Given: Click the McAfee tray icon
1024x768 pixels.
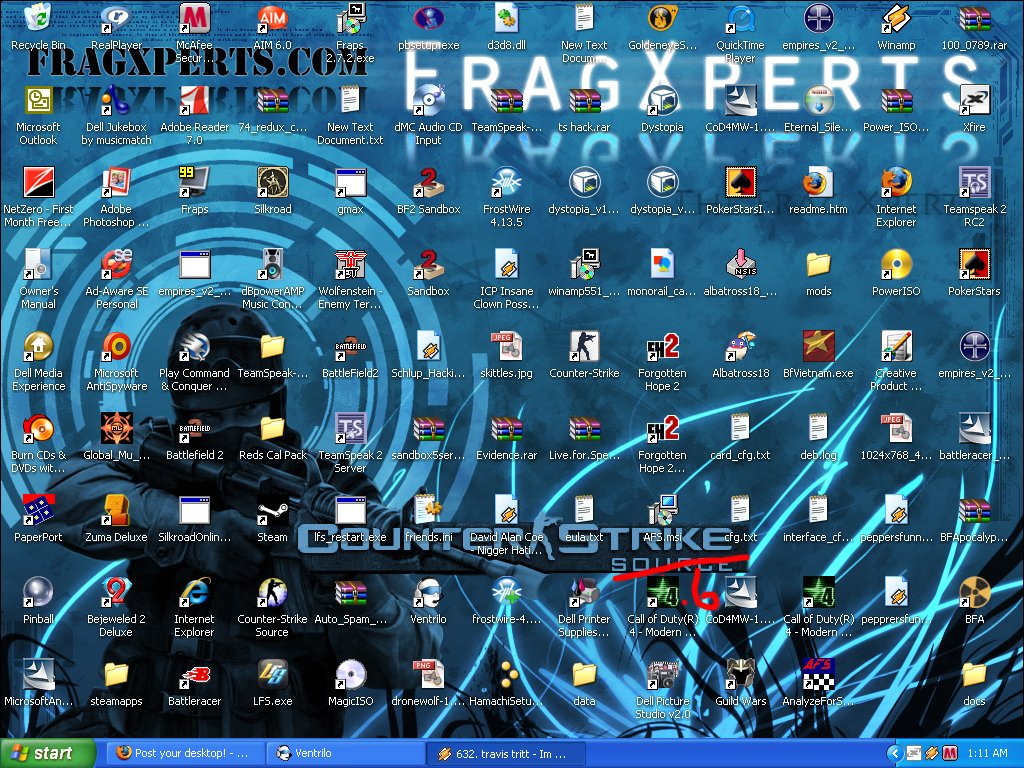Looking at the screenshot, I should tap(950, 754).
